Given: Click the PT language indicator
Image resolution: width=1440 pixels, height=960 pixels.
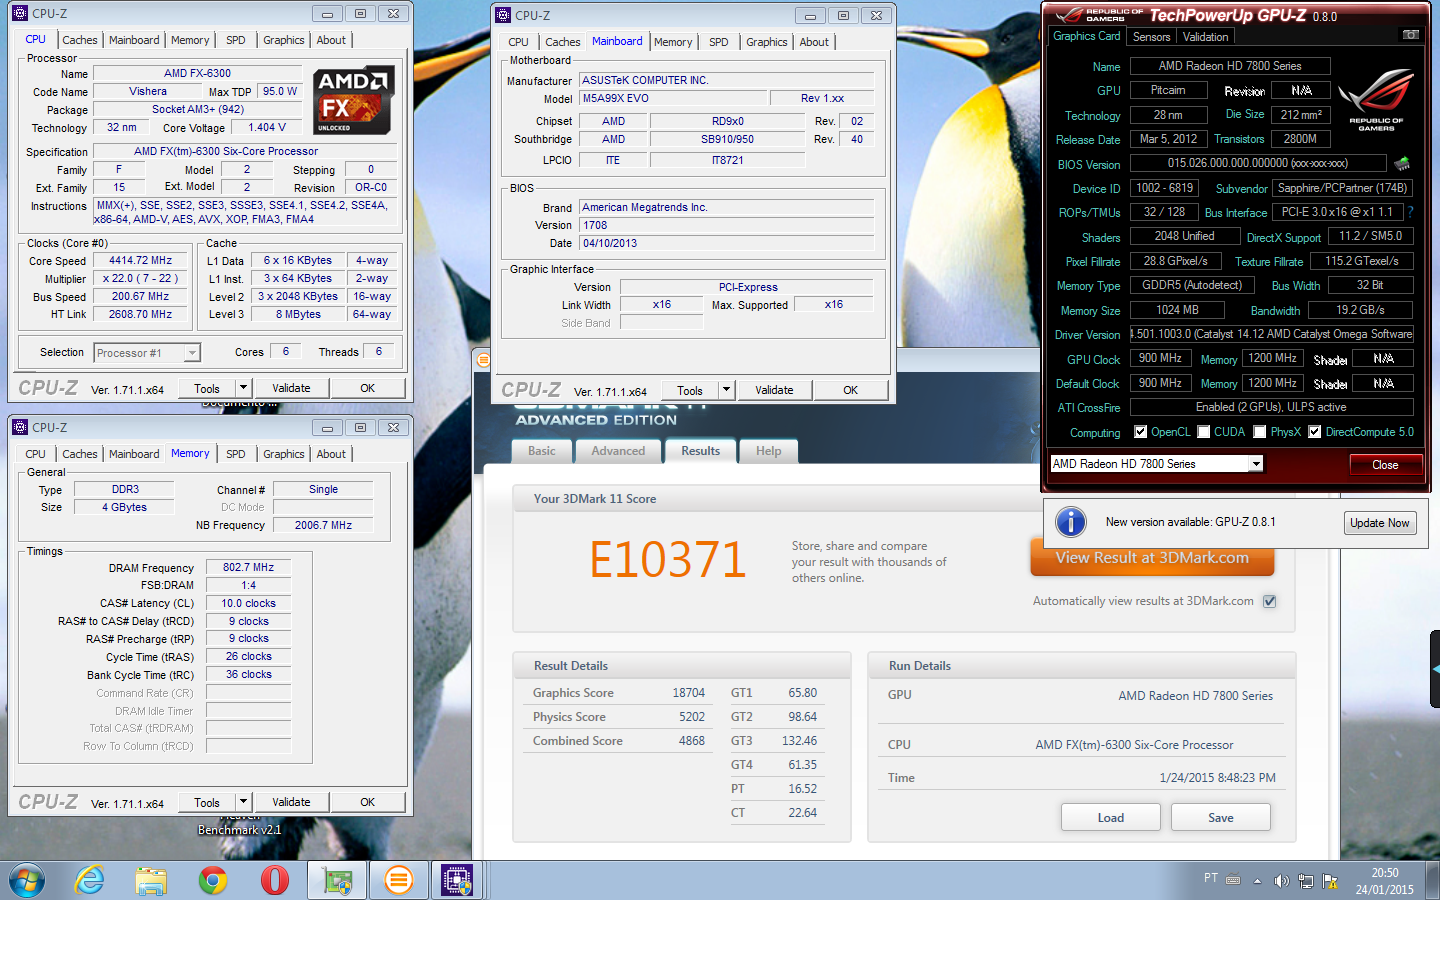Looking at the screenshot, I should [1211, 878].
